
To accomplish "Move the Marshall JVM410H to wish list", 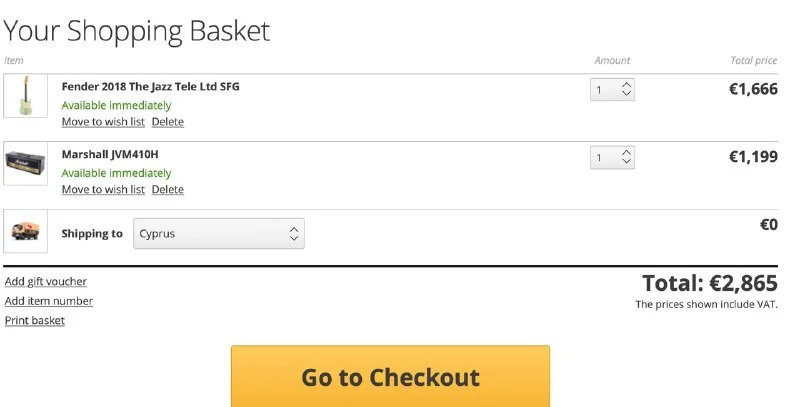I will [103, 190].
